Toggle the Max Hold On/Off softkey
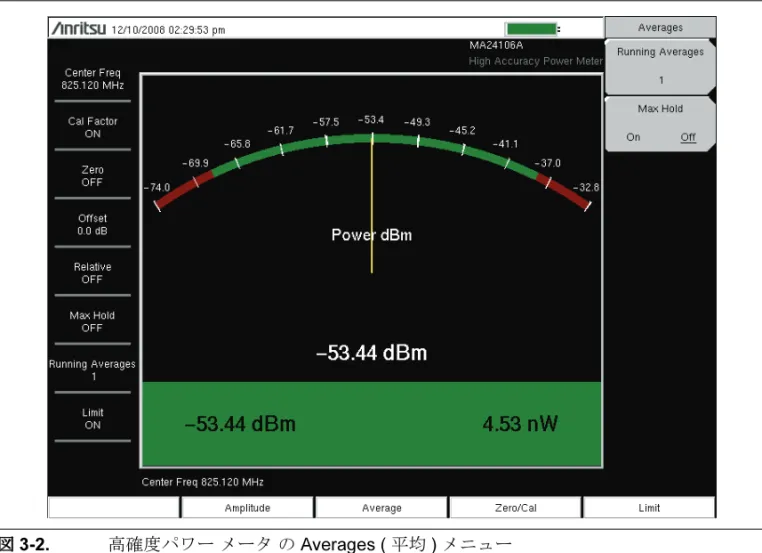This screenshot has width=762, height=553. 660,123
